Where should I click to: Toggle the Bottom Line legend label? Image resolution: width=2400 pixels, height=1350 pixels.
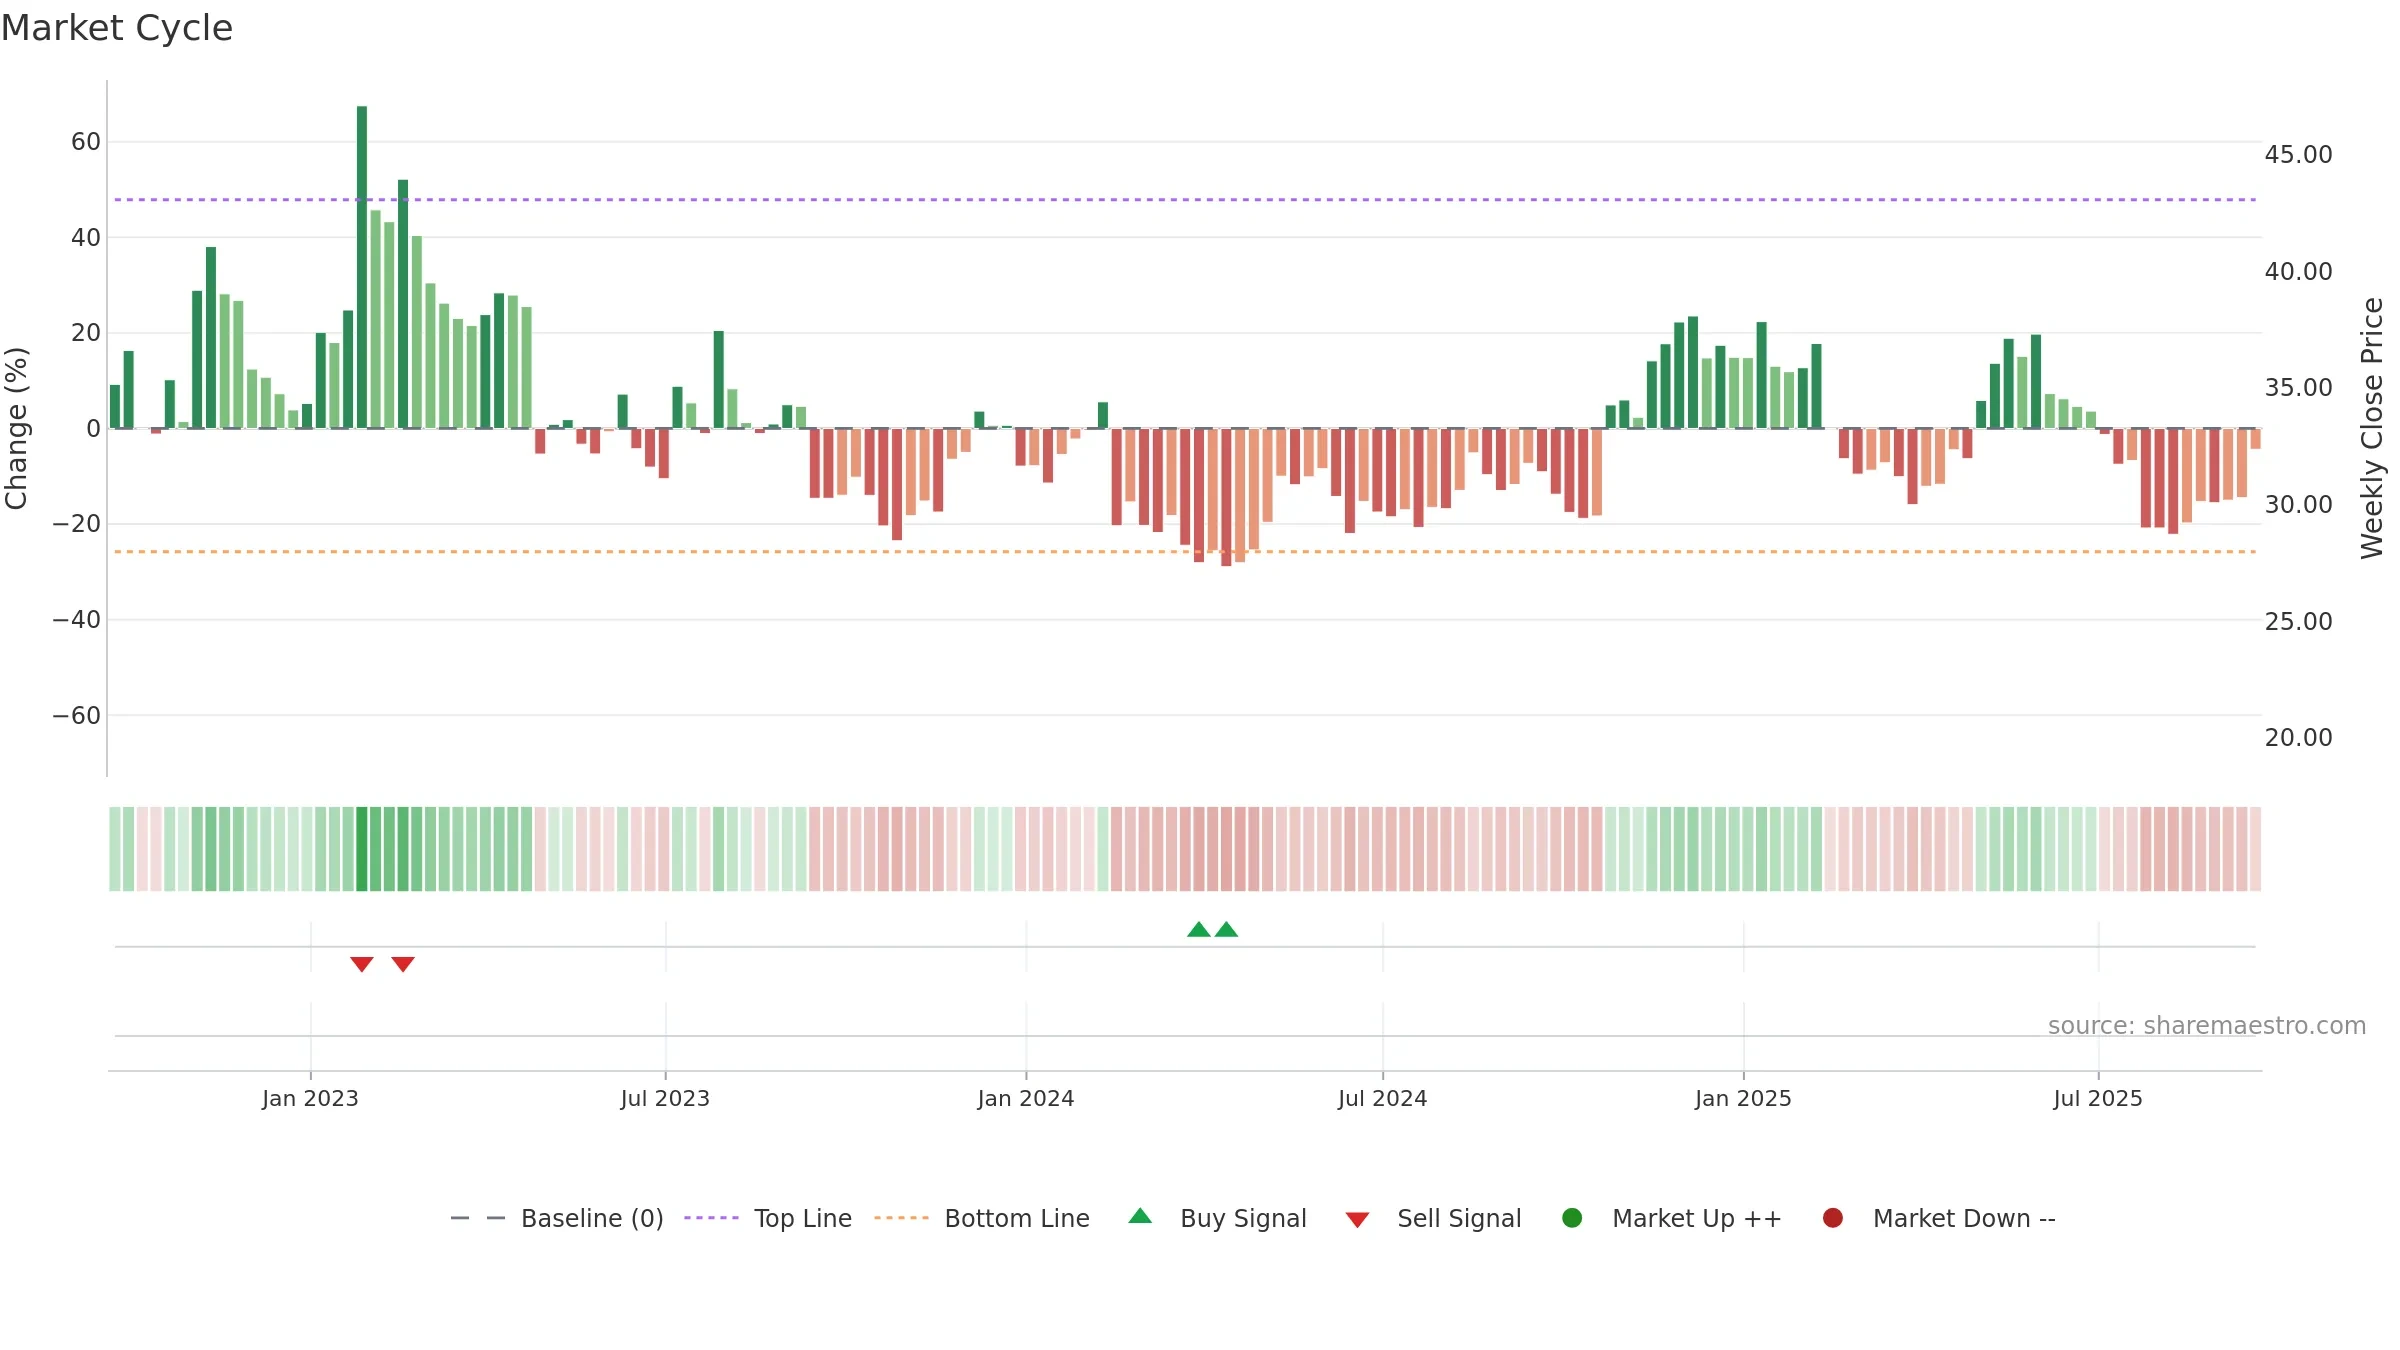click(1017, 1218)
